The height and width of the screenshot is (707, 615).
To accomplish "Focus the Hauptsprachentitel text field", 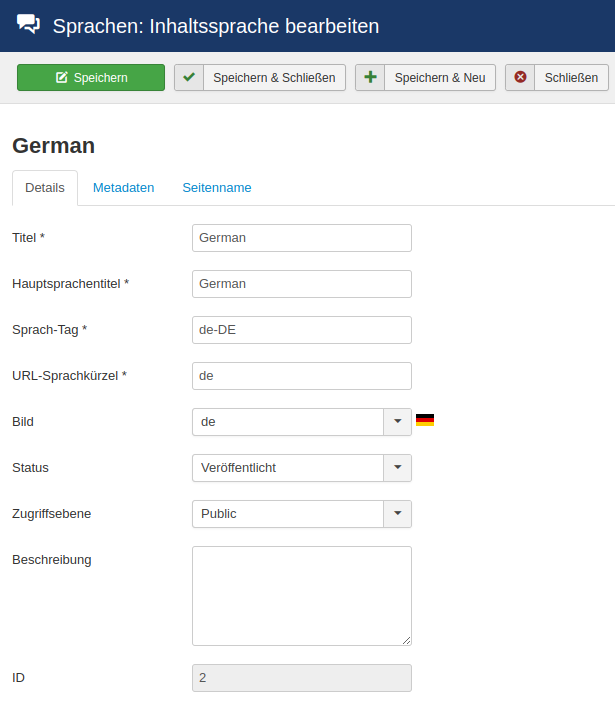I will 301,284.
